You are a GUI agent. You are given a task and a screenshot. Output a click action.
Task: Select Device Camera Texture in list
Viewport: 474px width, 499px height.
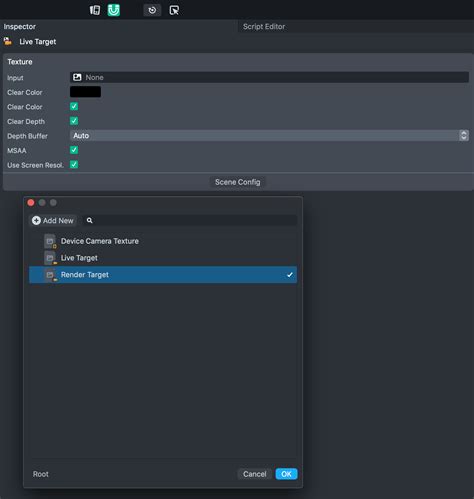[x=163, y=241]
